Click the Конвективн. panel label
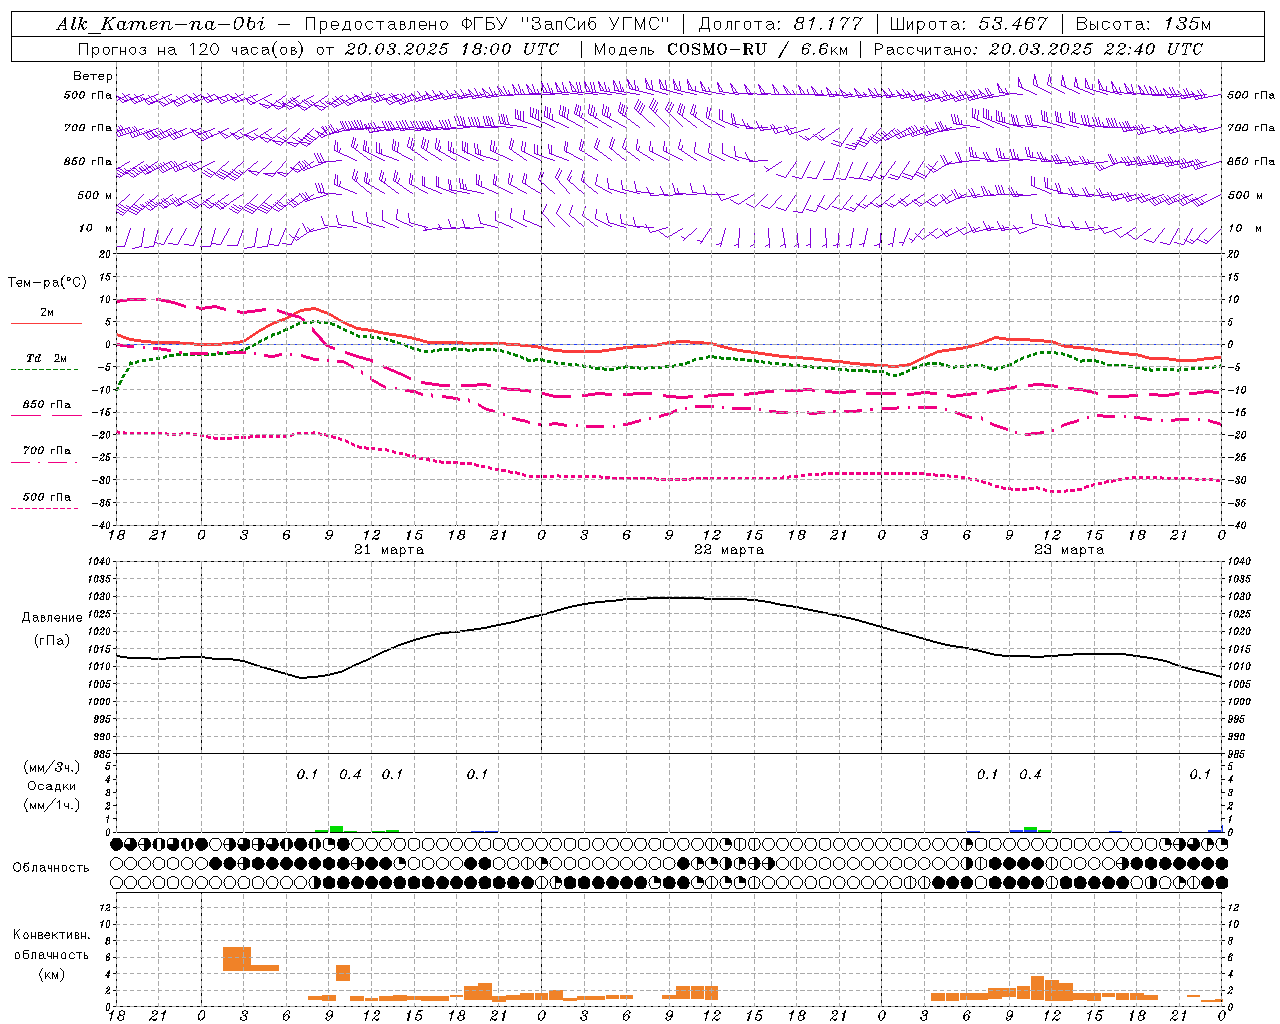Image resolution: width=1280 pixels, height=1024 pixels. [x=51, y=935]
